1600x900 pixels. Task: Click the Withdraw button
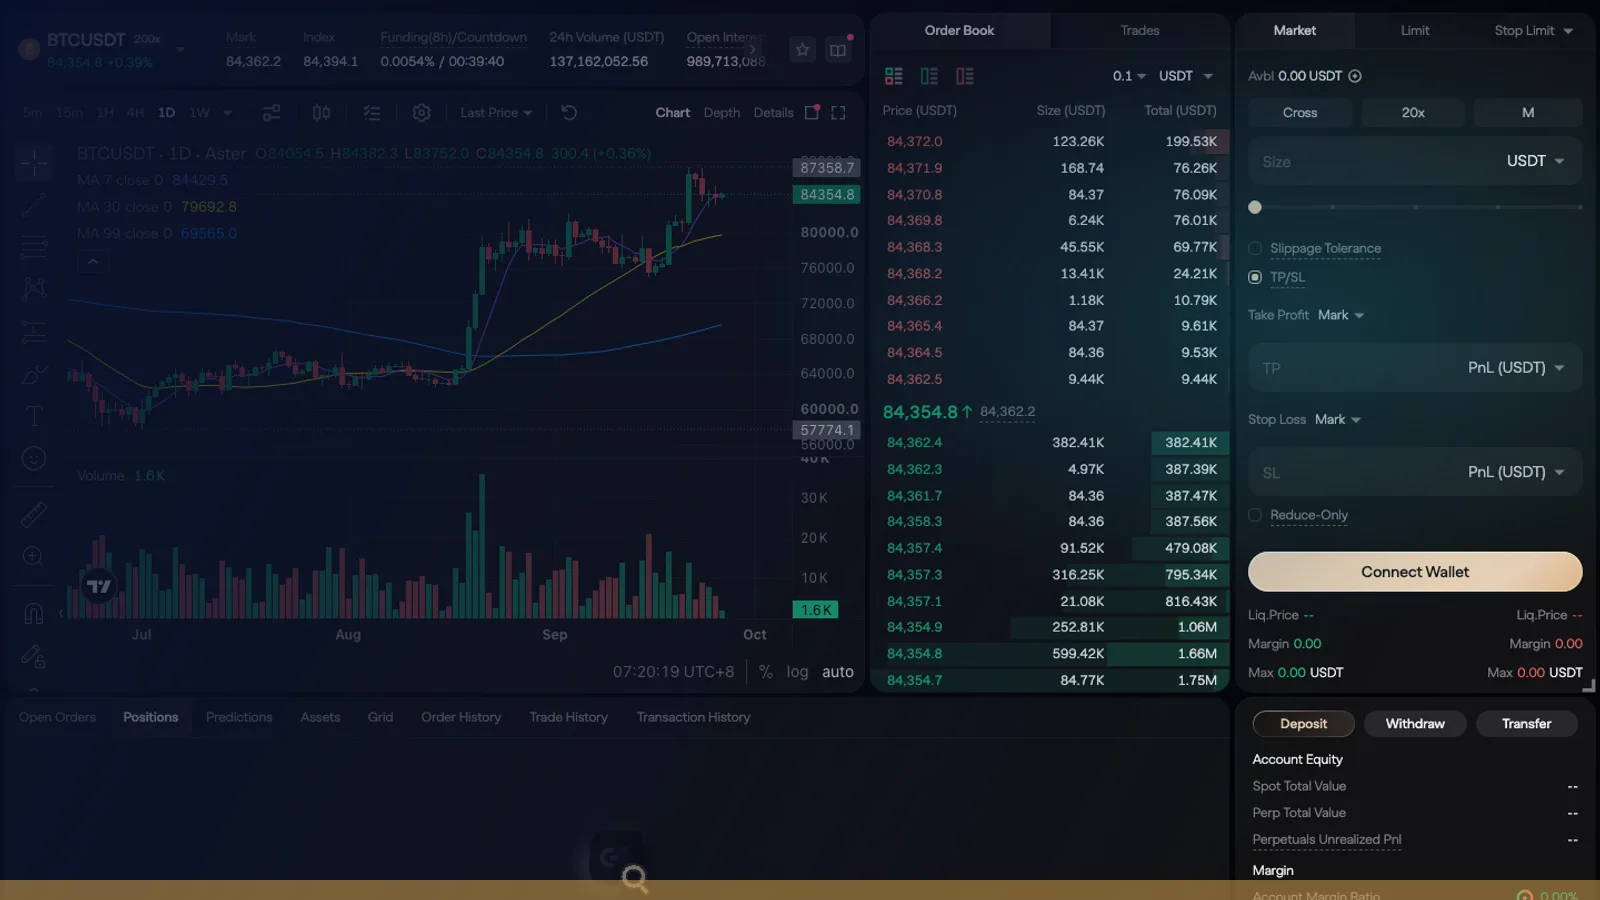(x=1415, y=724)
